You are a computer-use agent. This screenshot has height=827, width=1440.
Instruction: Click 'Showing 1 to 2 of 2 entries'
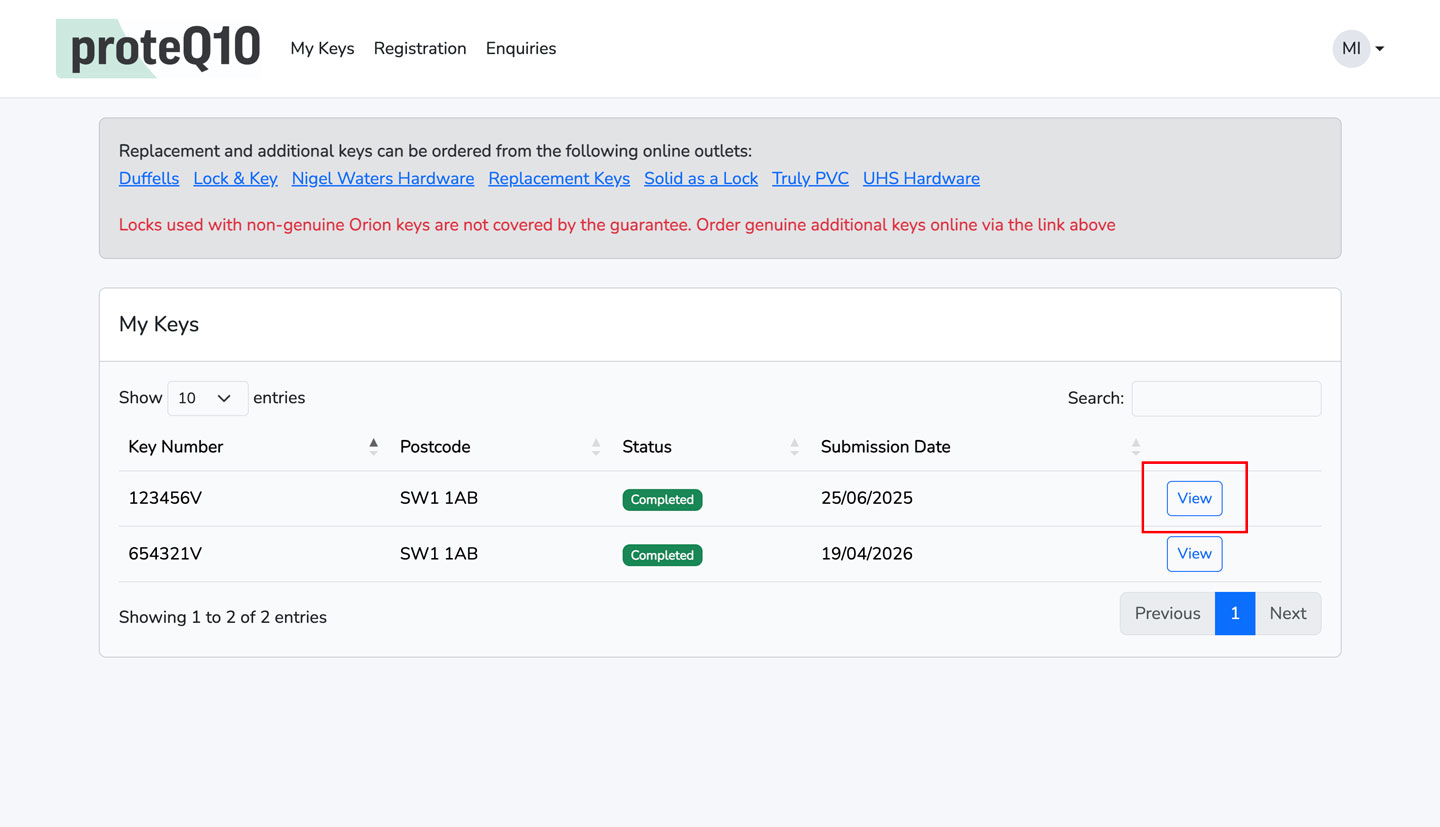click(223, 617)
